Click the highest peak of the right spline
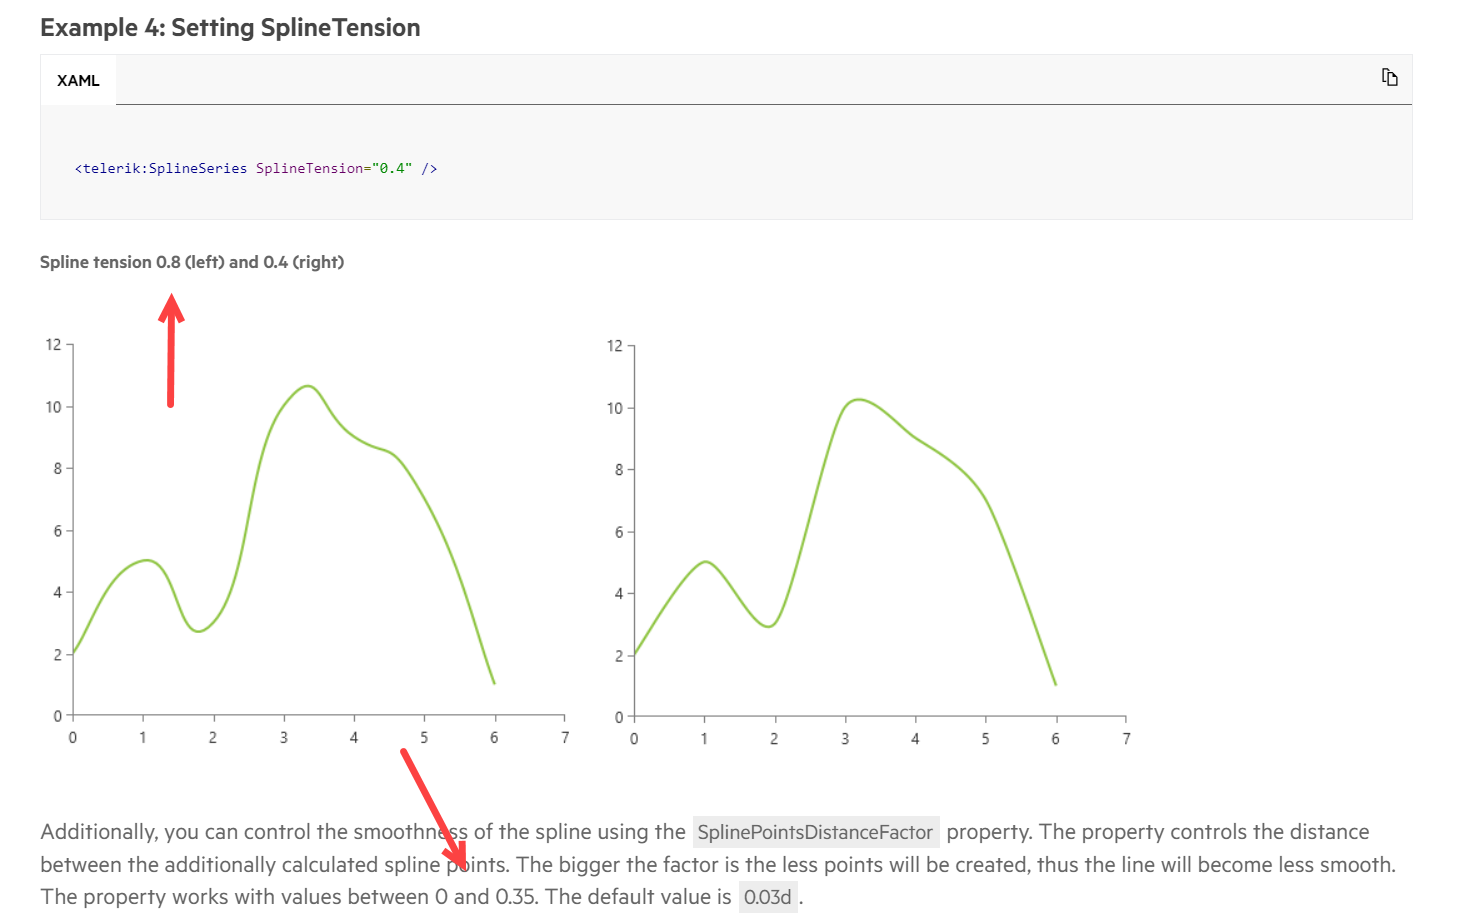This screenshot has height=922, width=1460. 858,400
